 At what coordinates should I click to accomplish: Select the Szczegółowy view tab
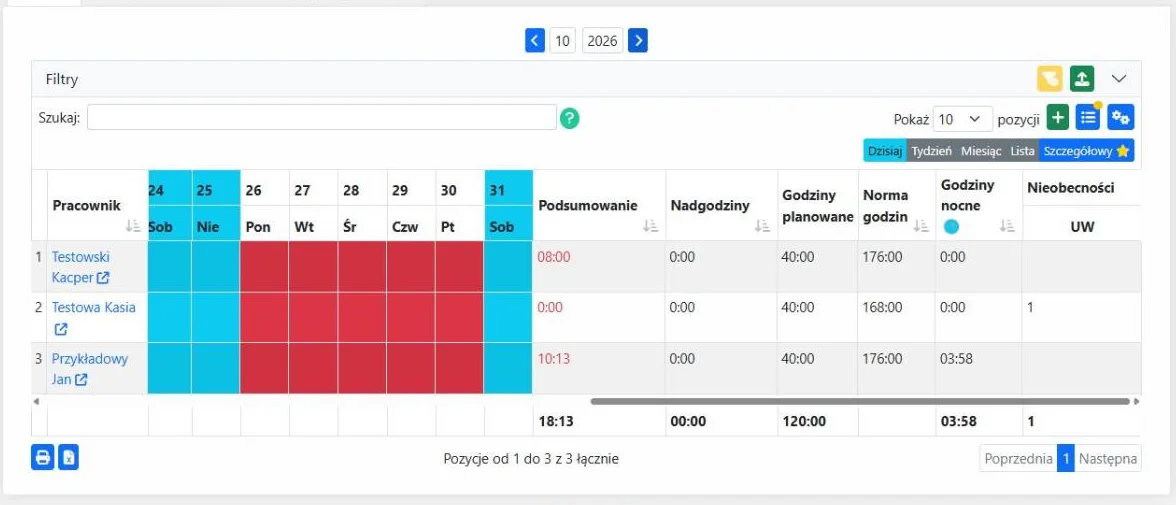(1086, 151)
